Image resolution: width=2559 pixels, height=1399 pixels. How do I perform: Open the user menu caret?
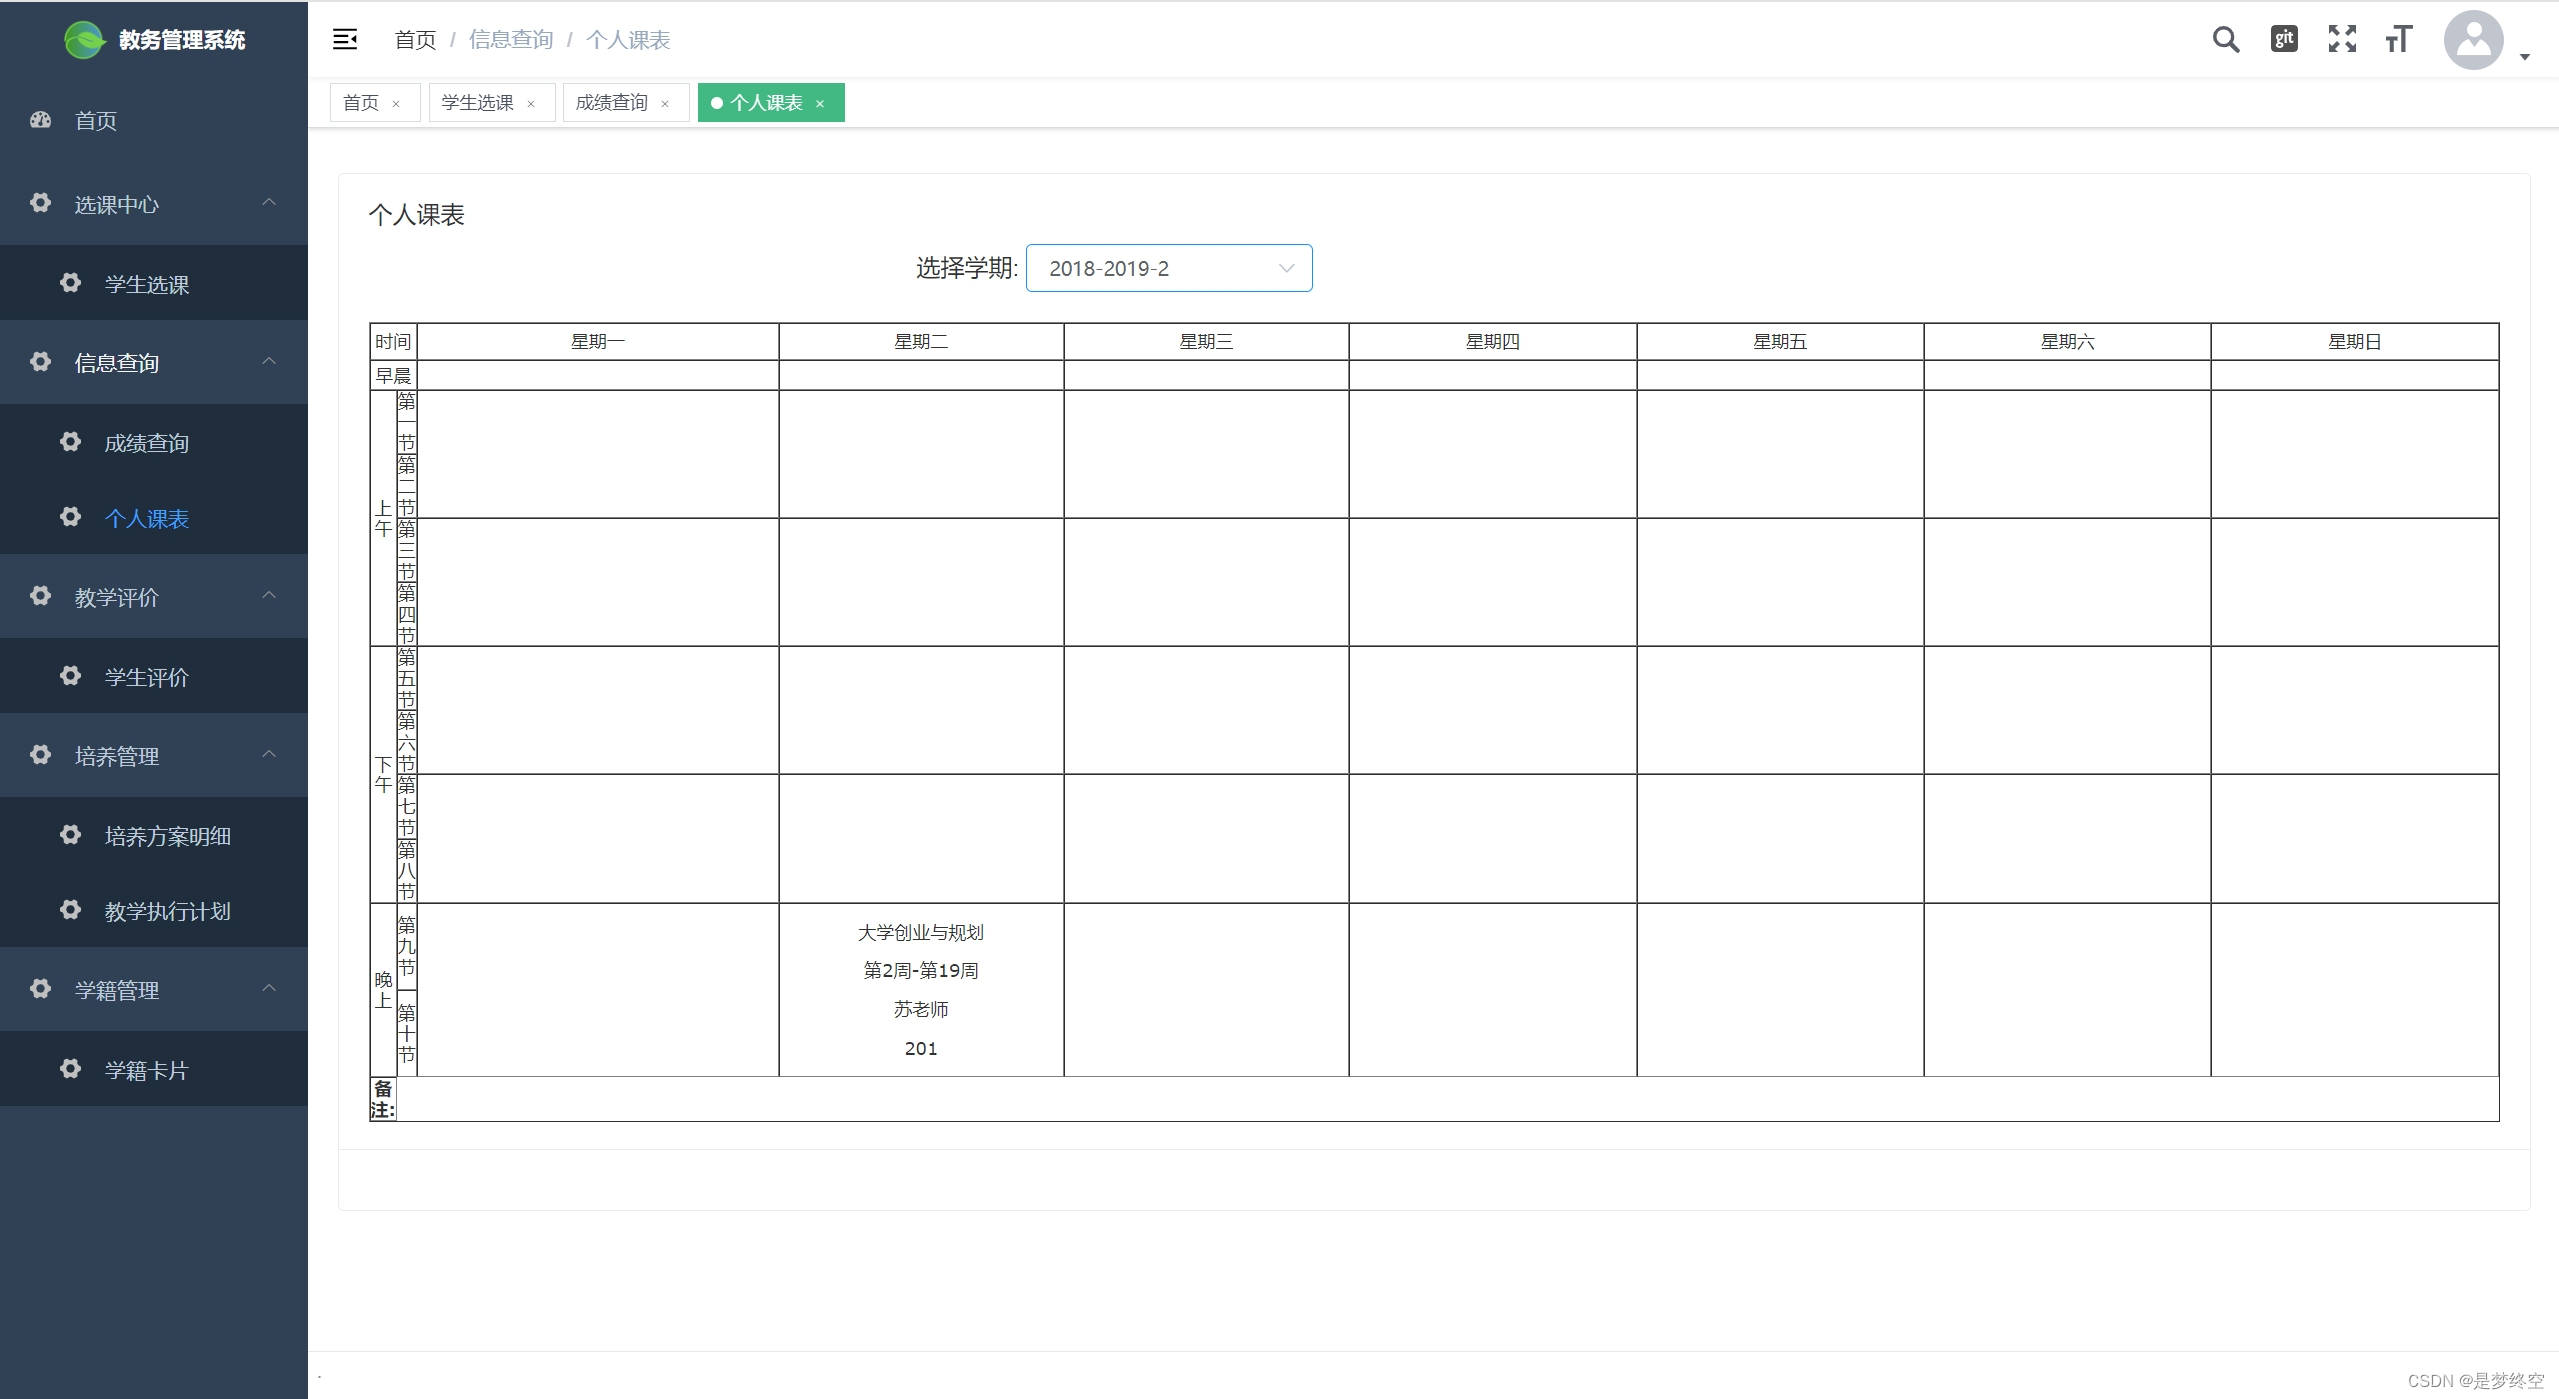coord(2525,57)
